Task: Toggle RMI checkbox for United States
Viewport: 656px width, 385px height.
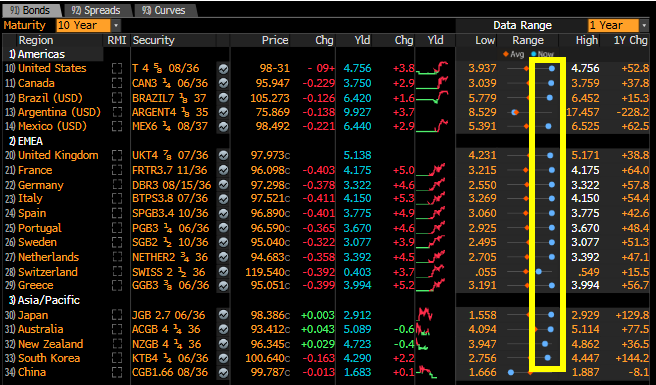Action: (117, 69)
